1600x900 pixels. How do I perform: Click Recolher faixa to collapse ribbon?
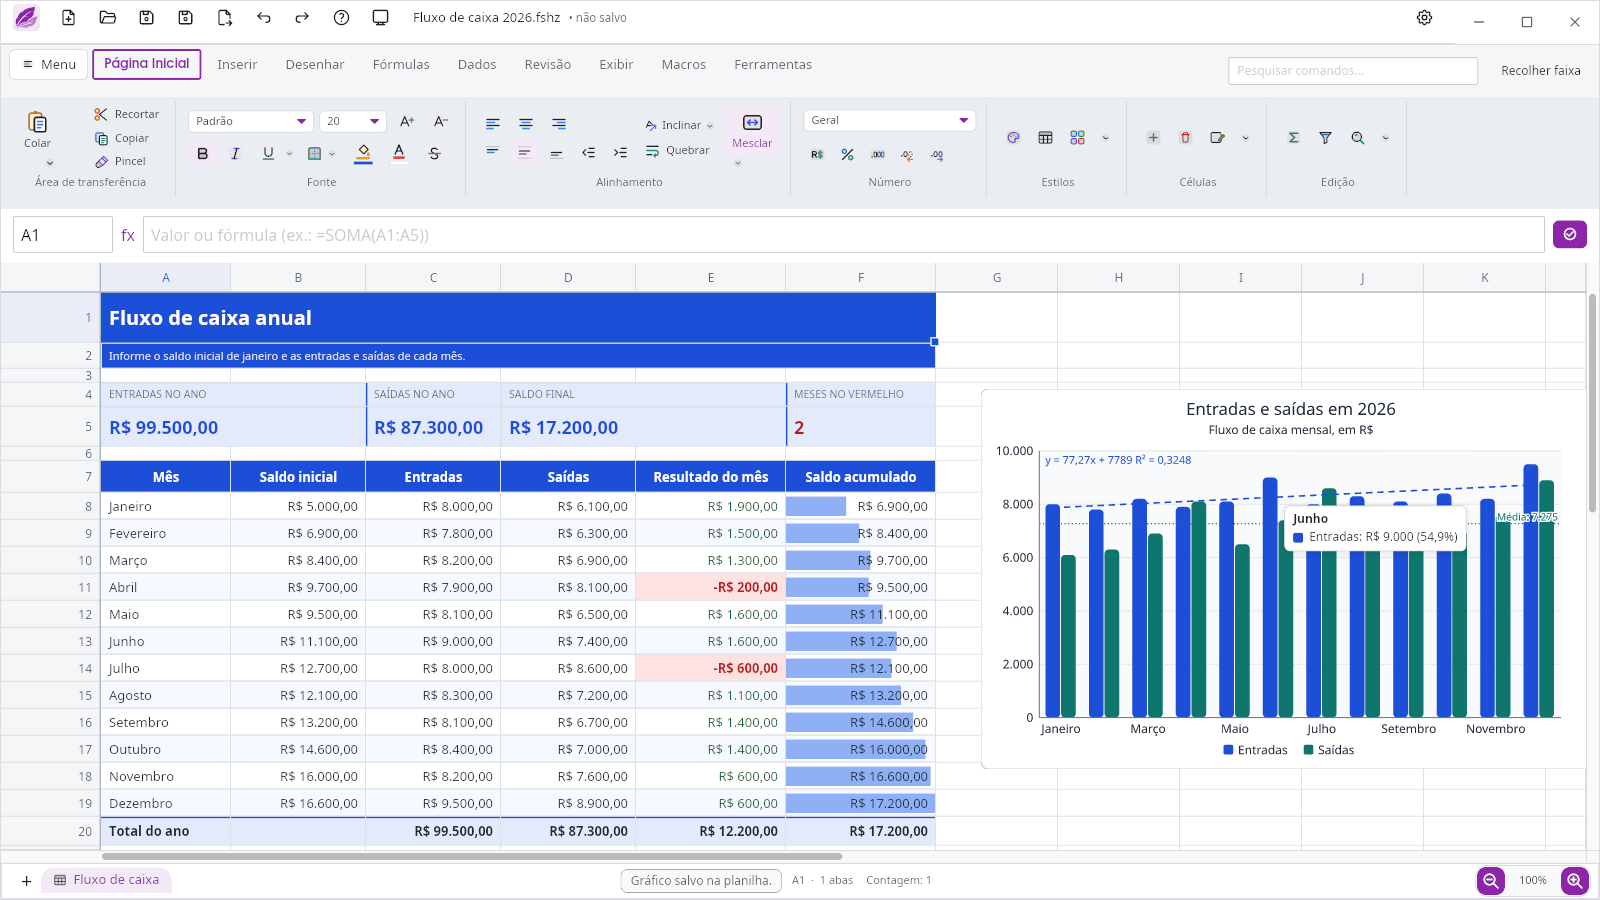click(1540, 71)
